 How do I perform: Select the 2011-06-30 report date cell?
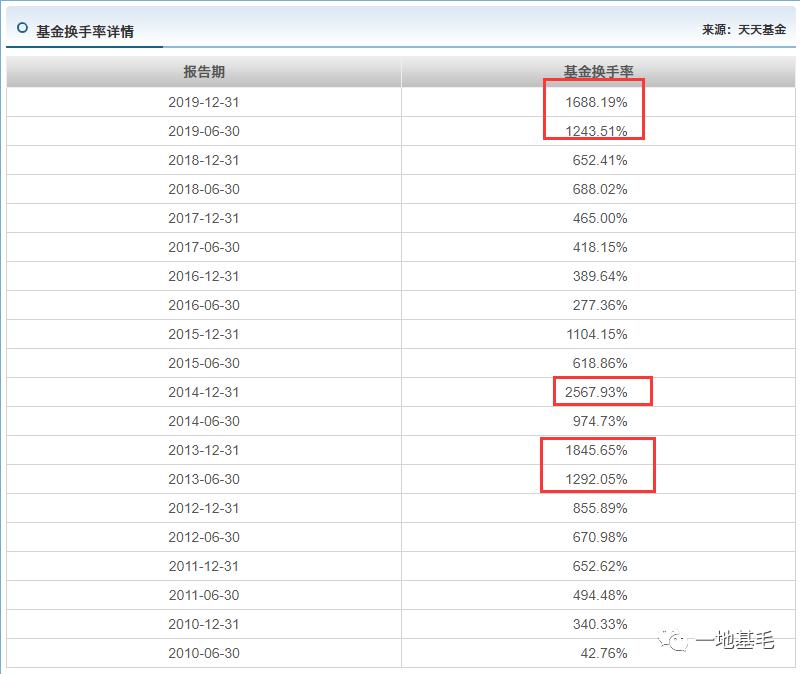click(x=204, y=595)
